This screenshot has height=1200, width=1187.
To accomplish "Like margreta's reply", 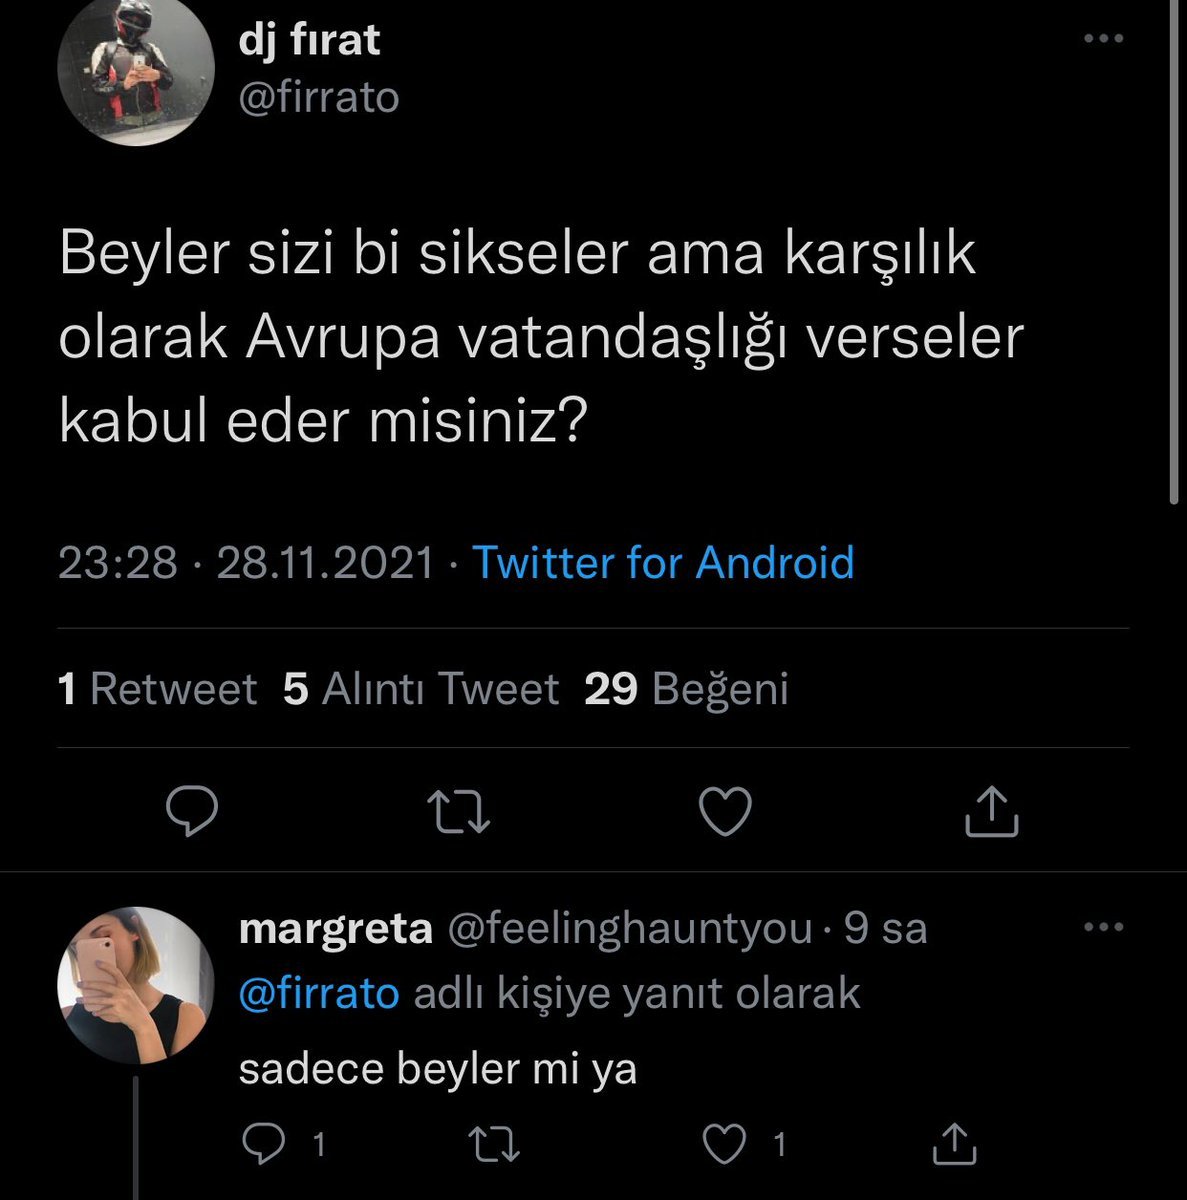I will [725, 1143].
